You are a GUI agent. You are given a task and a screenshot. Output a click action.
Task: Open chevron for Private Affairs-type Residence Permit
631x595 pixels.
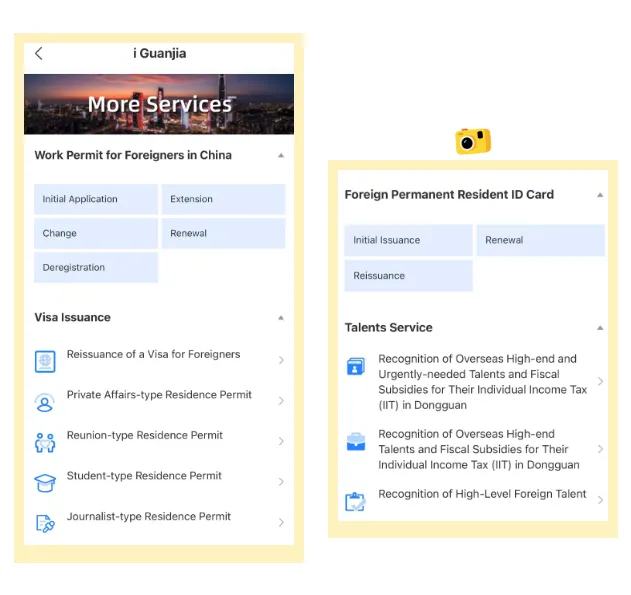pos(281,401)
